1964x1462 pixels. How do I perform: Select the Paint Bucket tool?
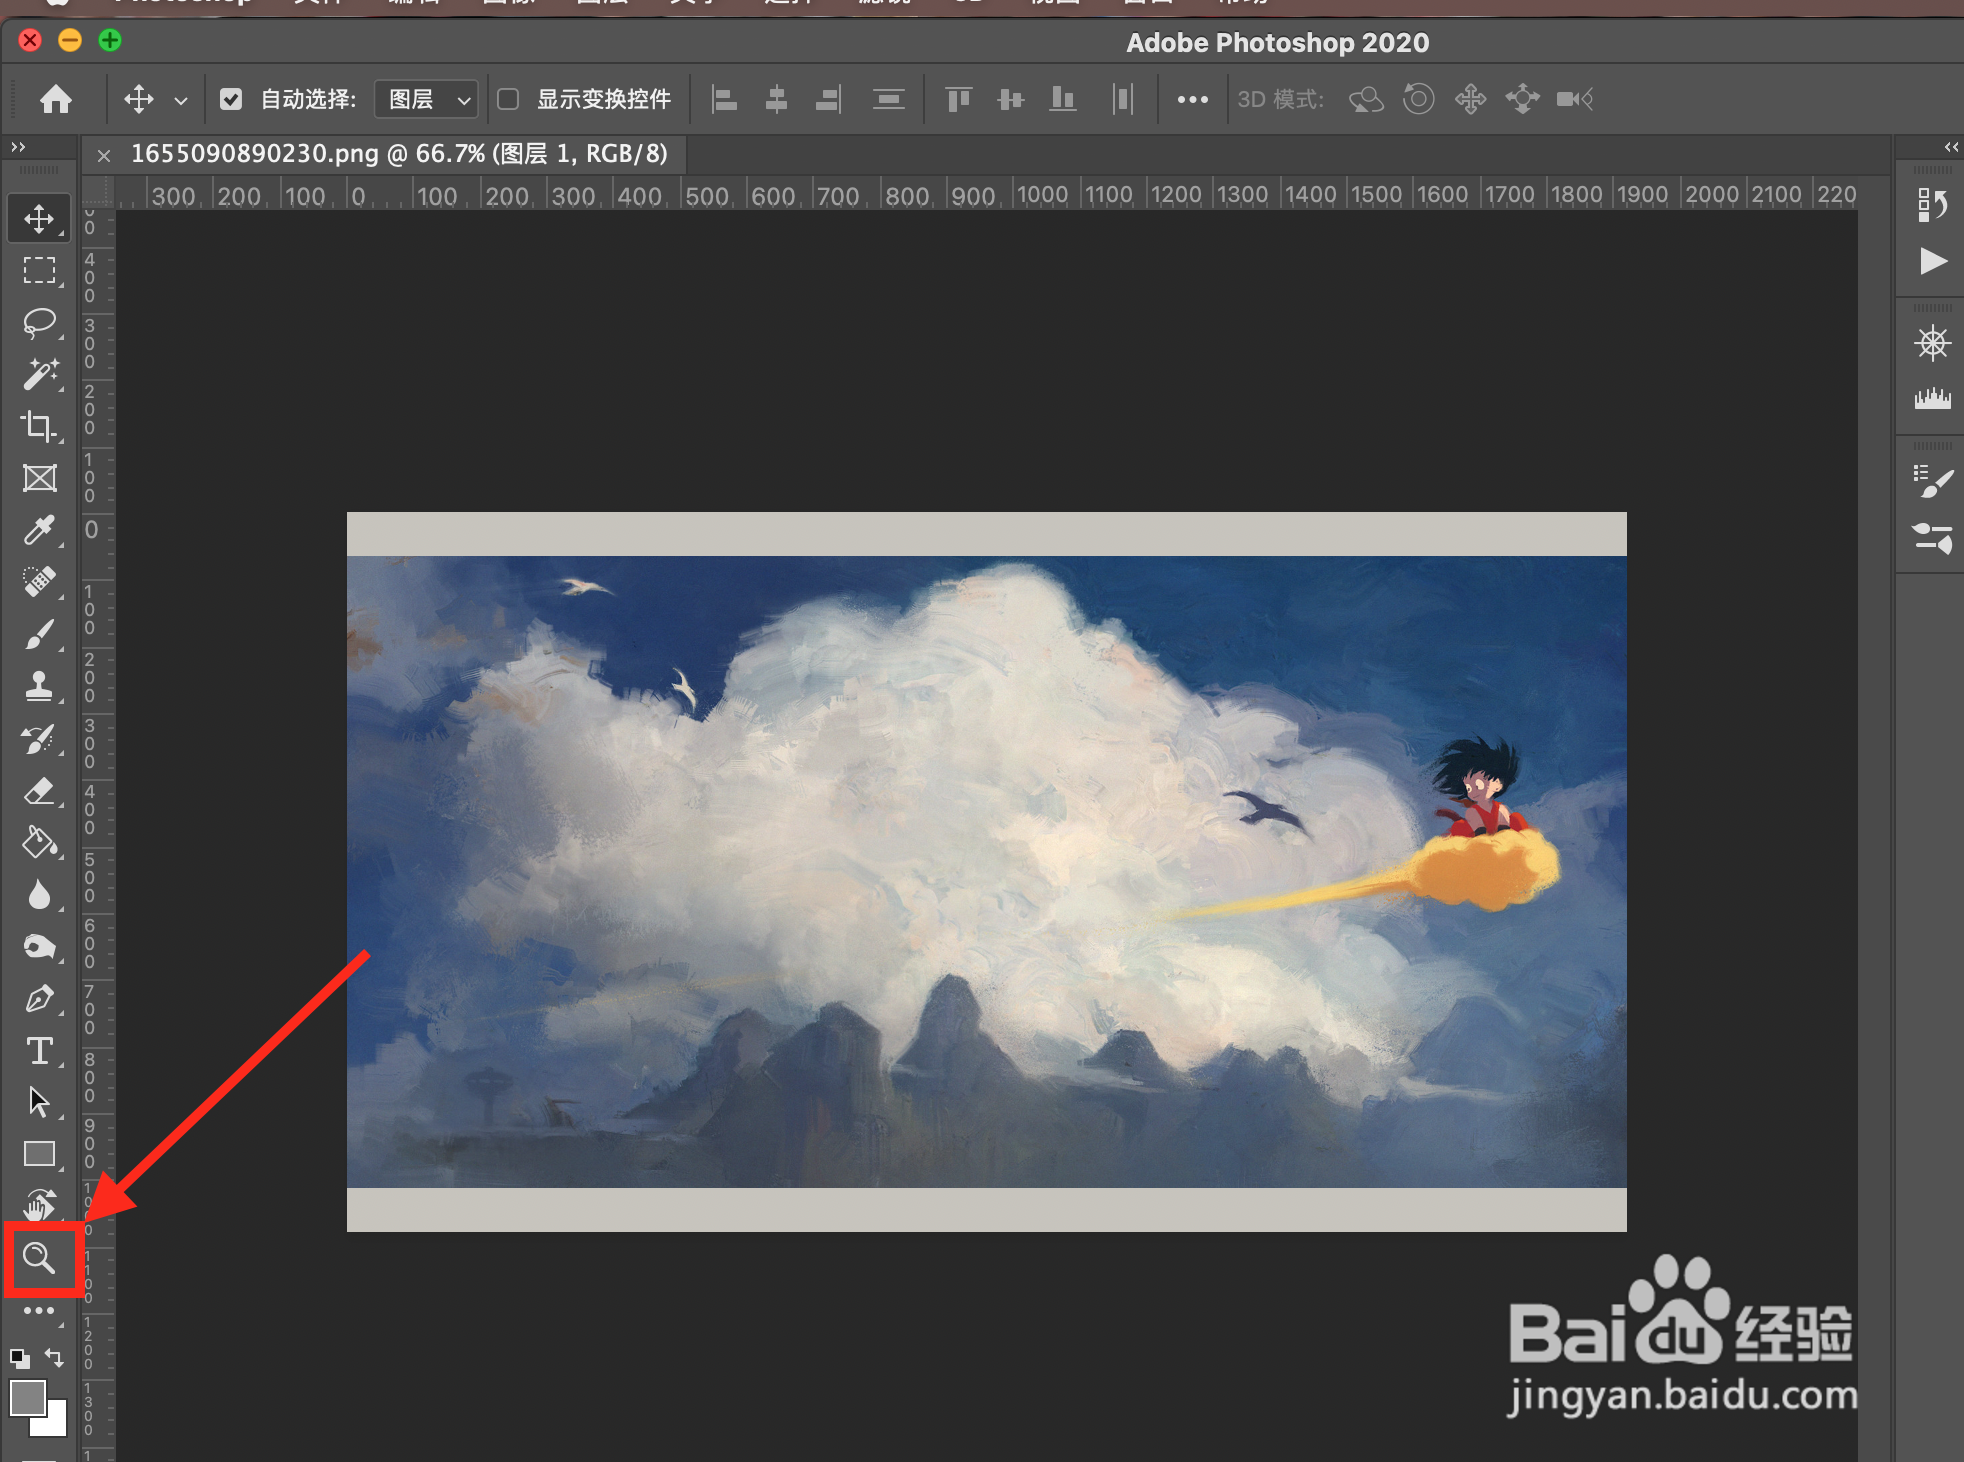coord(39,843)
